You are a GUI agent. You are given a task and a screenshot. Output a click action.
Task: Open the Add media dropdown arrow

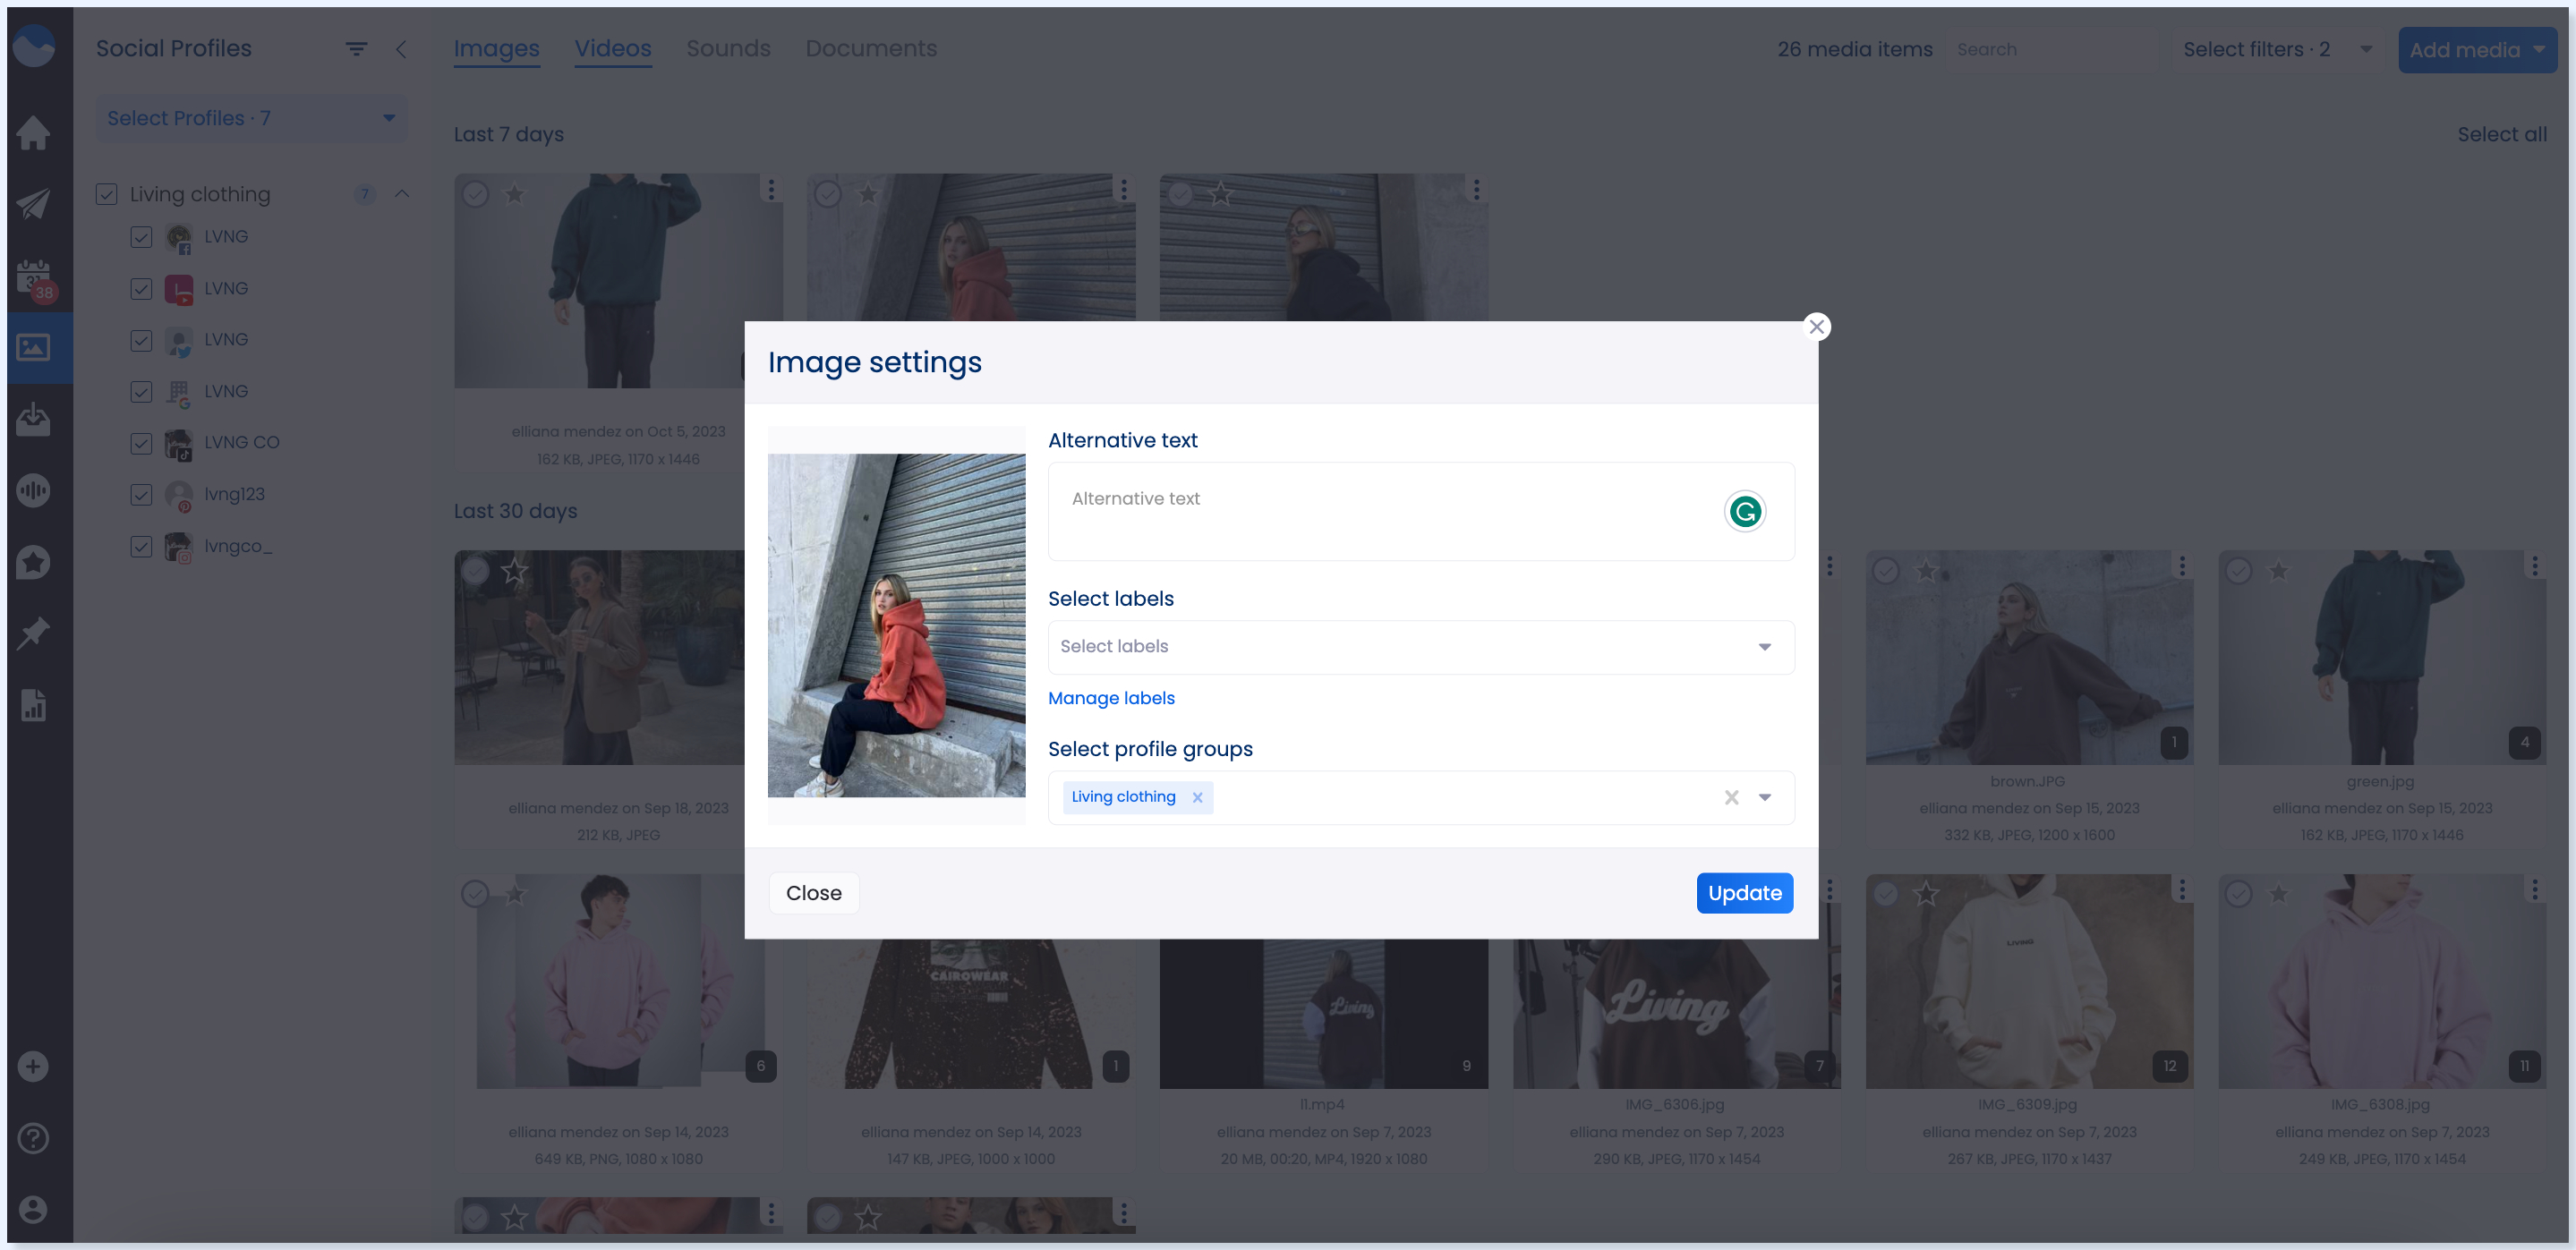click(2539, 49)
